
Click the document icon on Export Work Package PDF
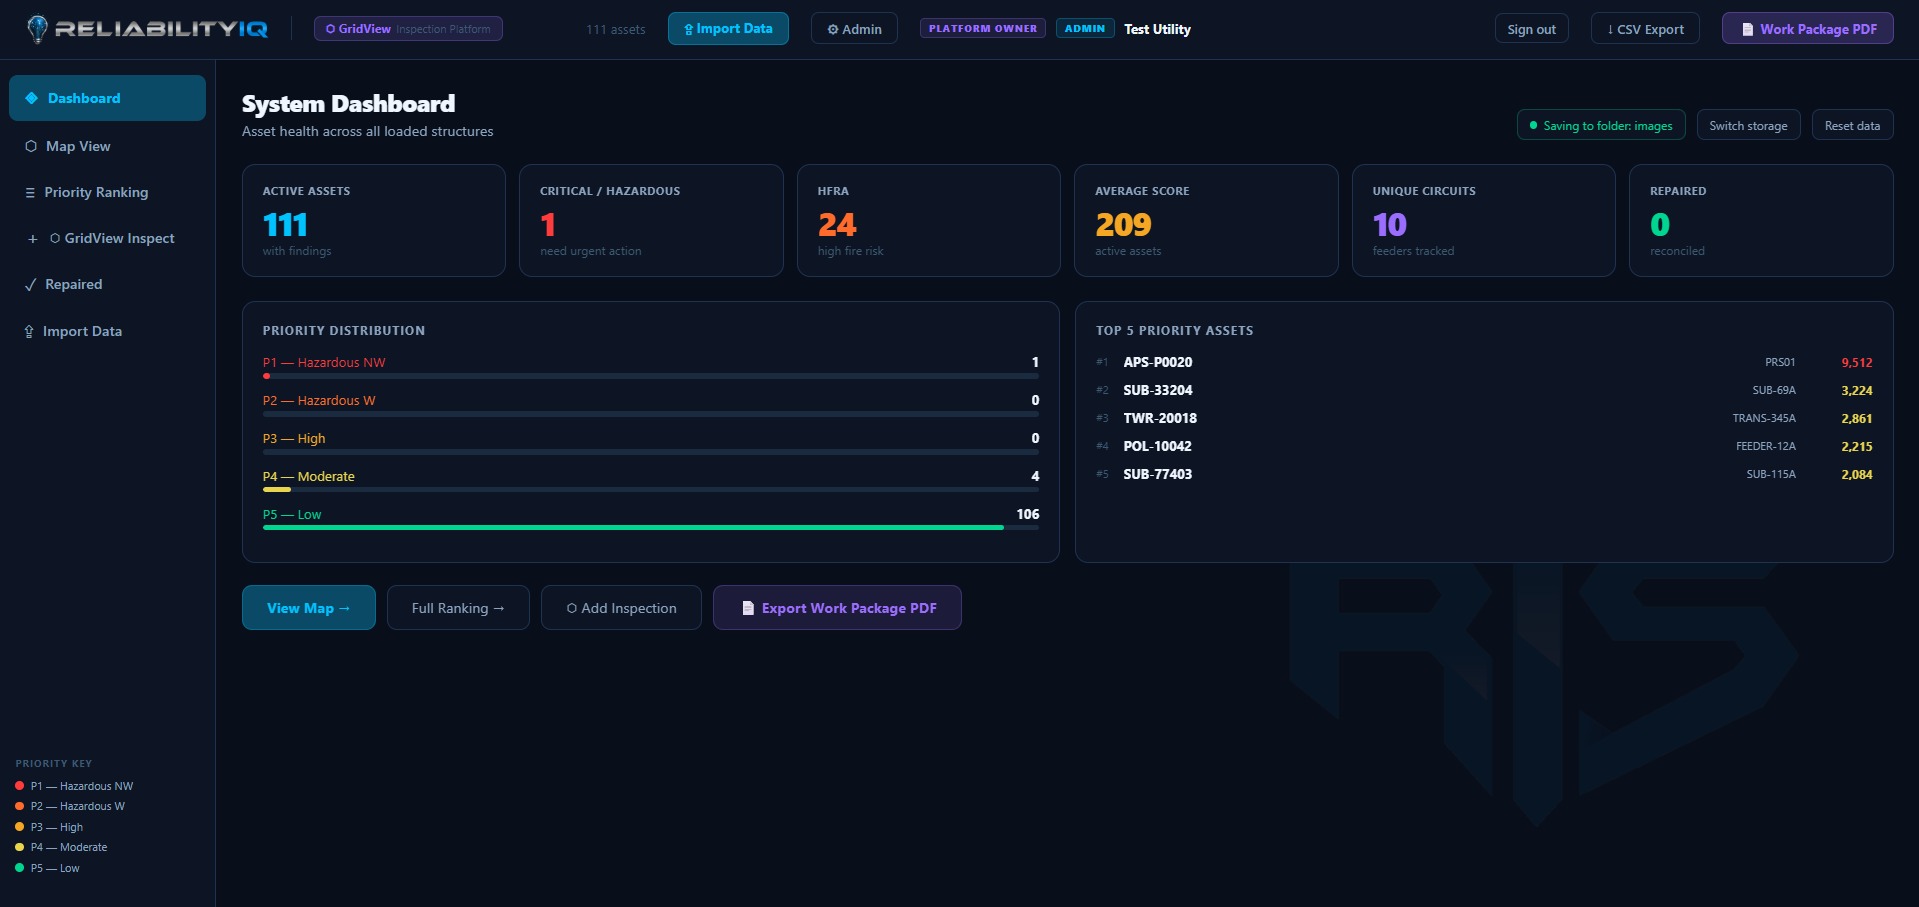pos(748,608)
